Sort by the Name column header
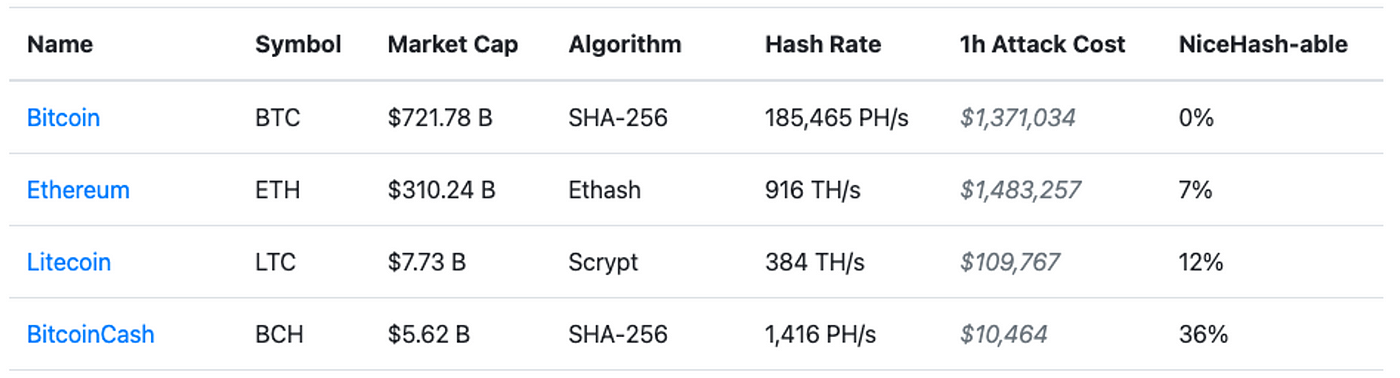The height and width of the screenshot is (378, 1400). click(x=60, y=45)
